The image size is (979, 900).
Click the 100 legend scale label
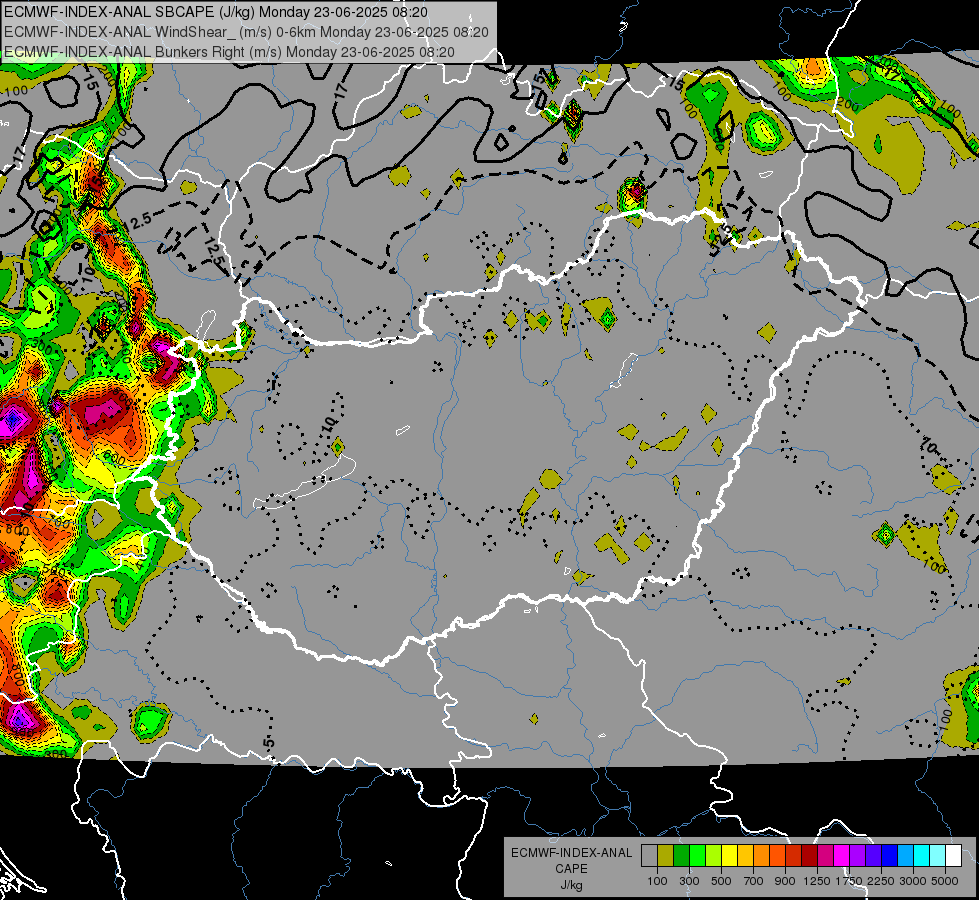[x=657, y=881]
